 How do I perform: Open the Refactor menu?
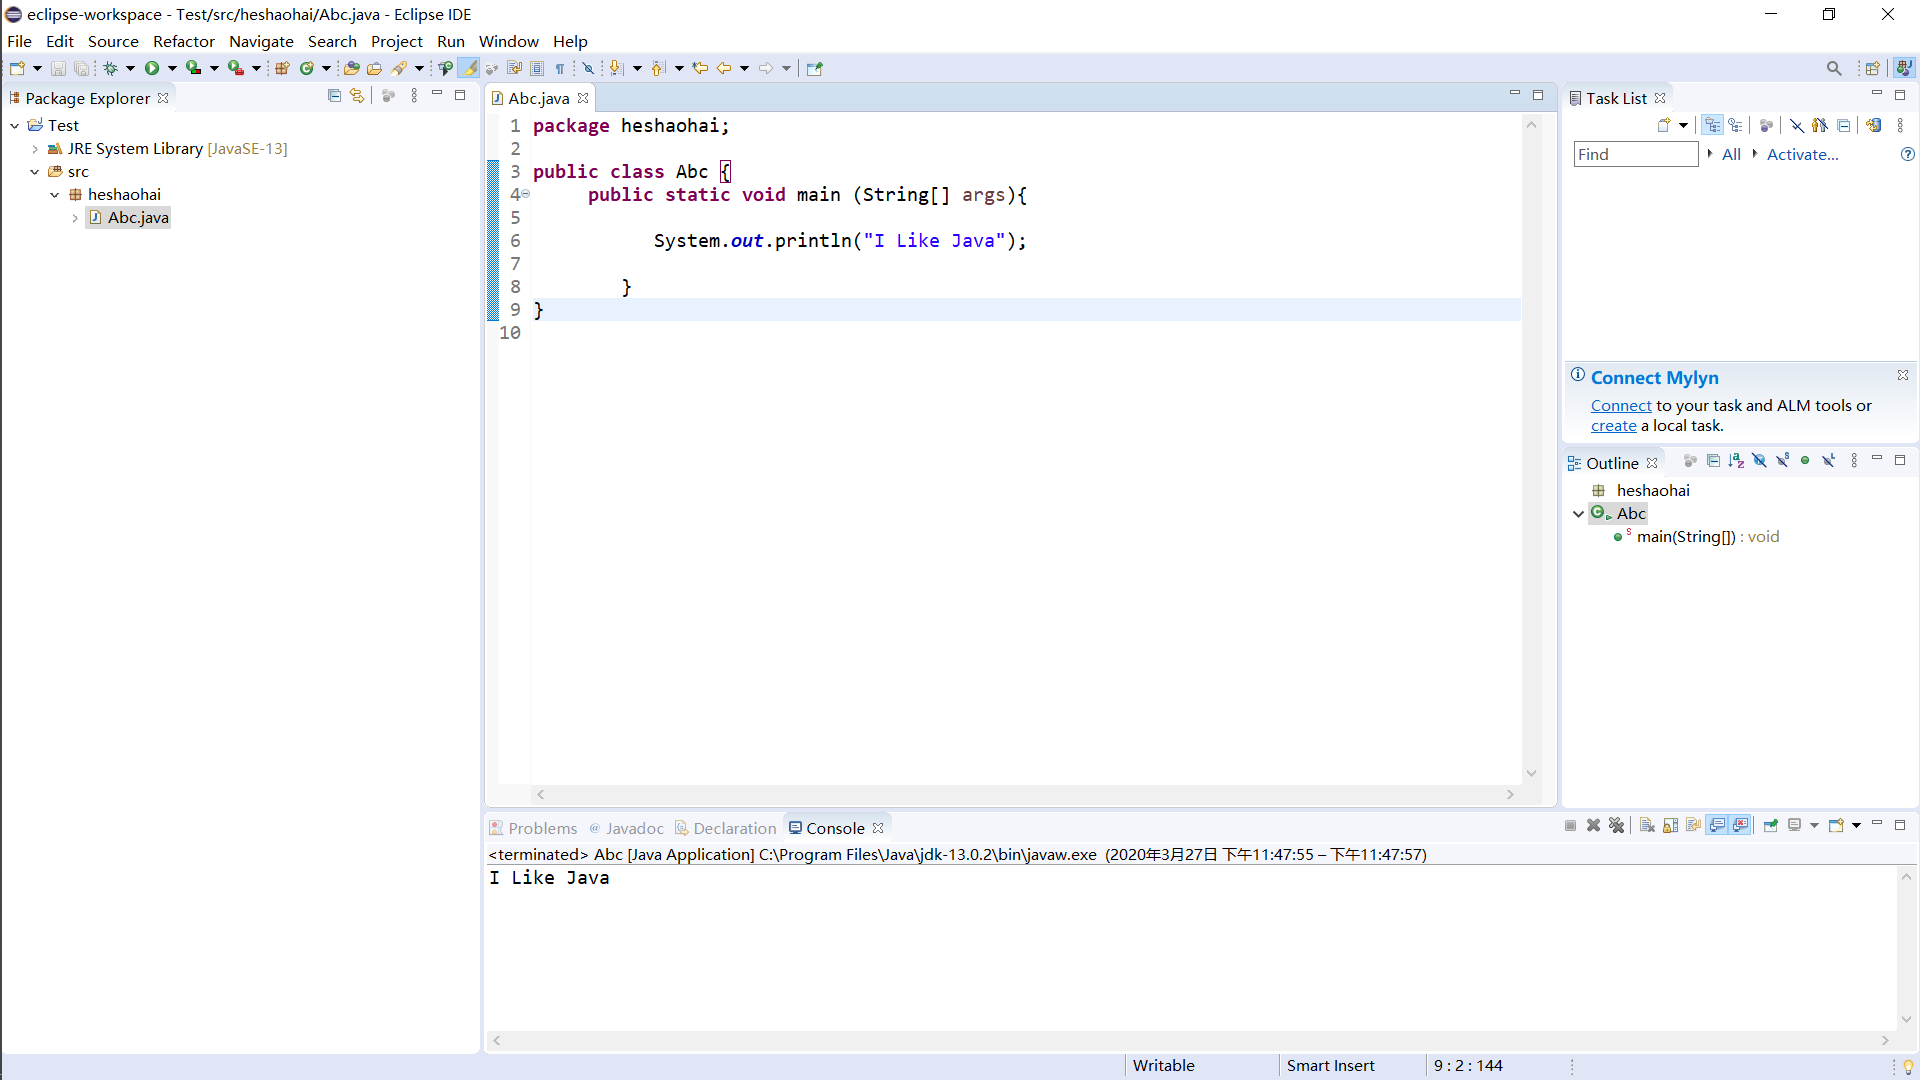183,41
